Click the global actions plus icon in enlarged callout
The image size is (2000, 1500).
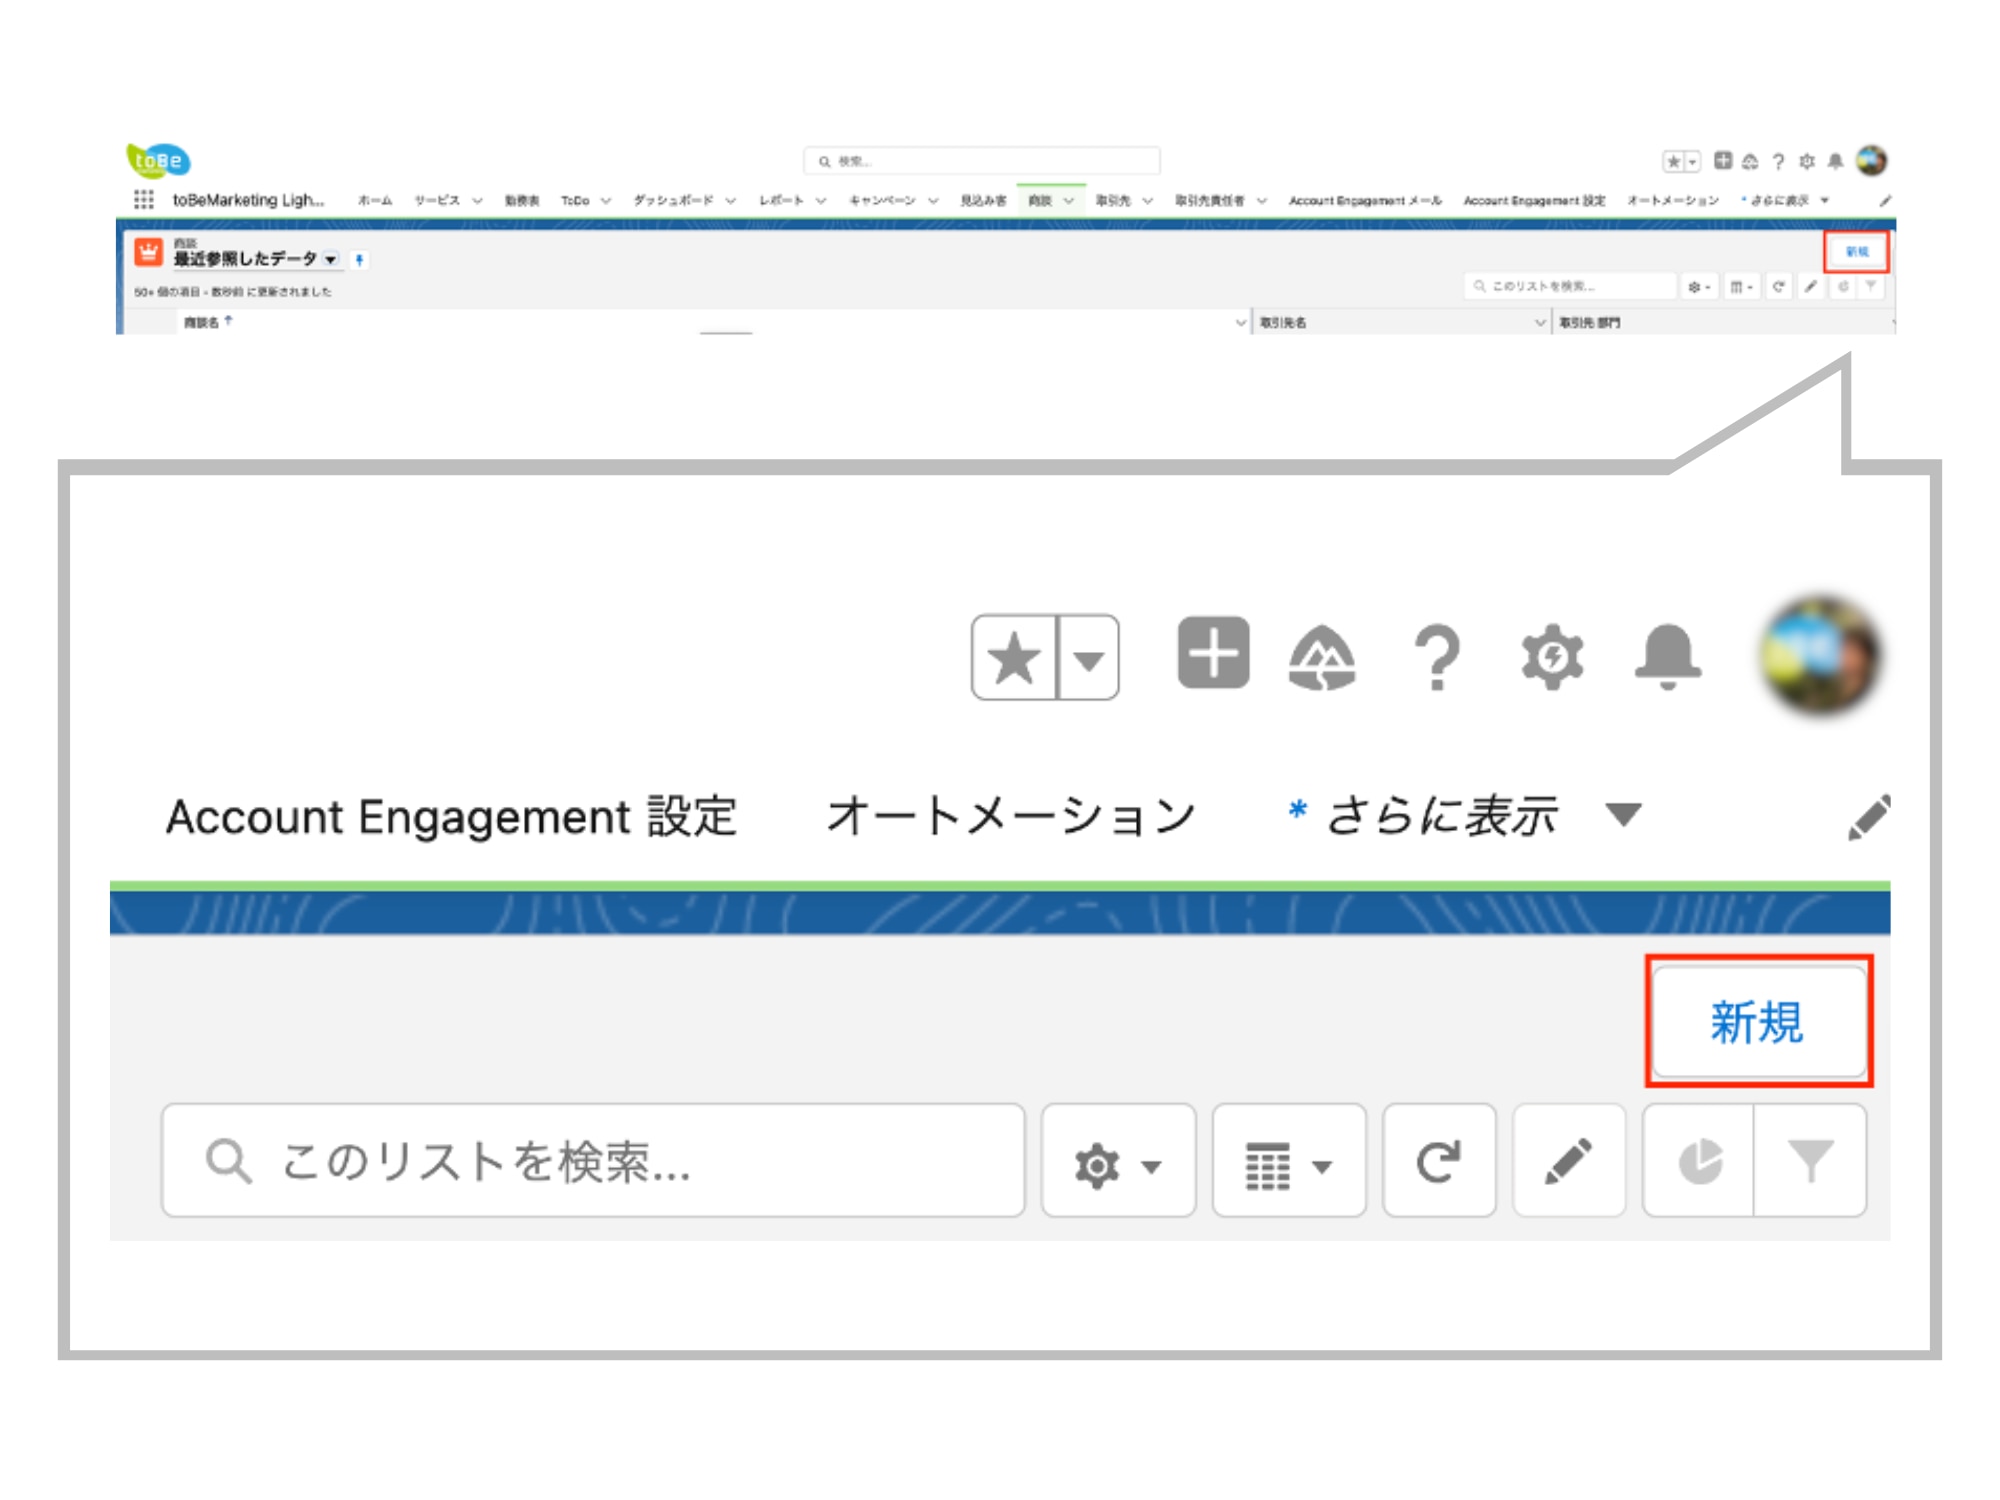(x=1213, y=653)
